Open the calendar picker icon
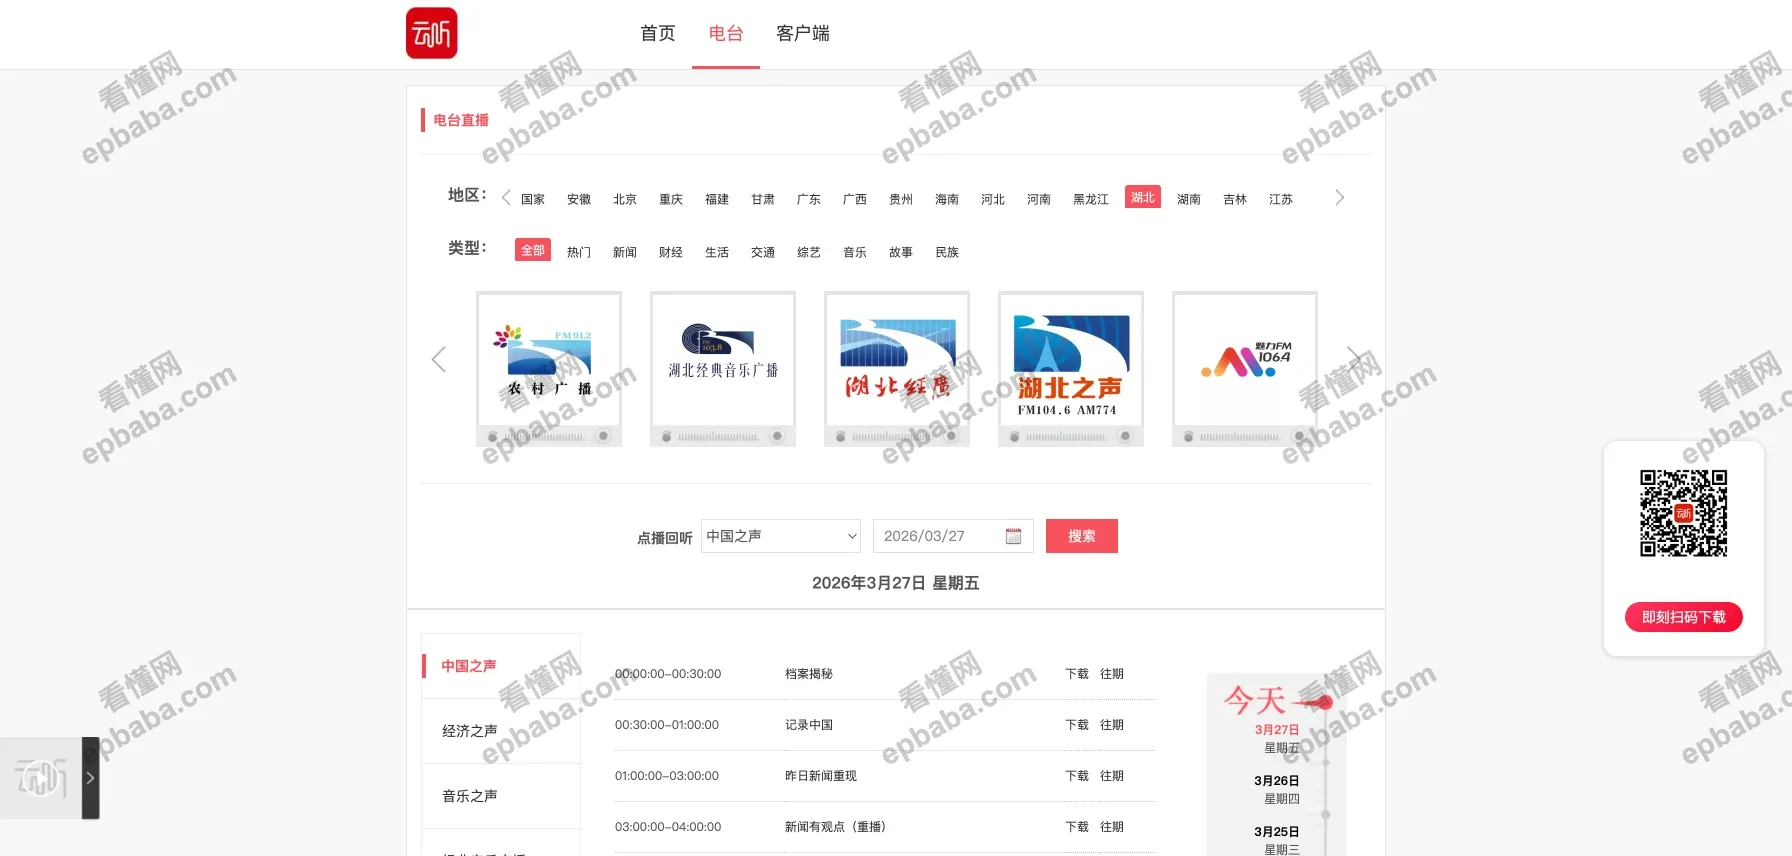This screenshot has width=1792, height=856. coord(1013,536)
